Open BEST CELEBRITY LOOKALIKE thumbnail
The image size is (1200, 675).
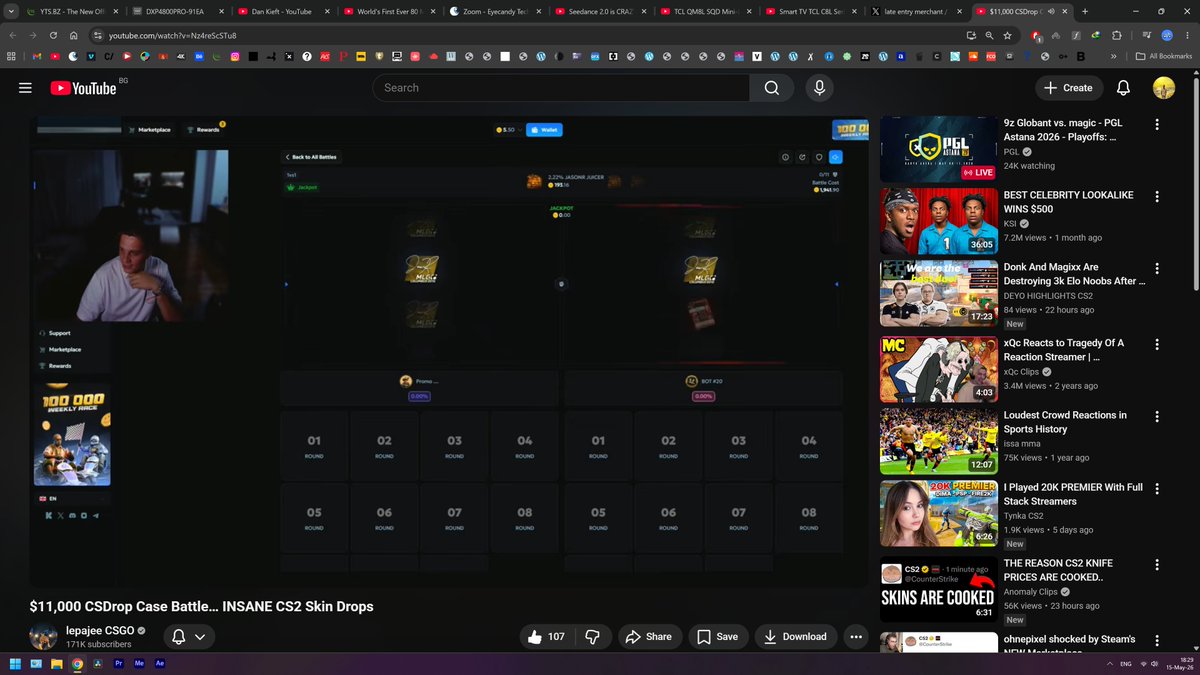[938, 221]
